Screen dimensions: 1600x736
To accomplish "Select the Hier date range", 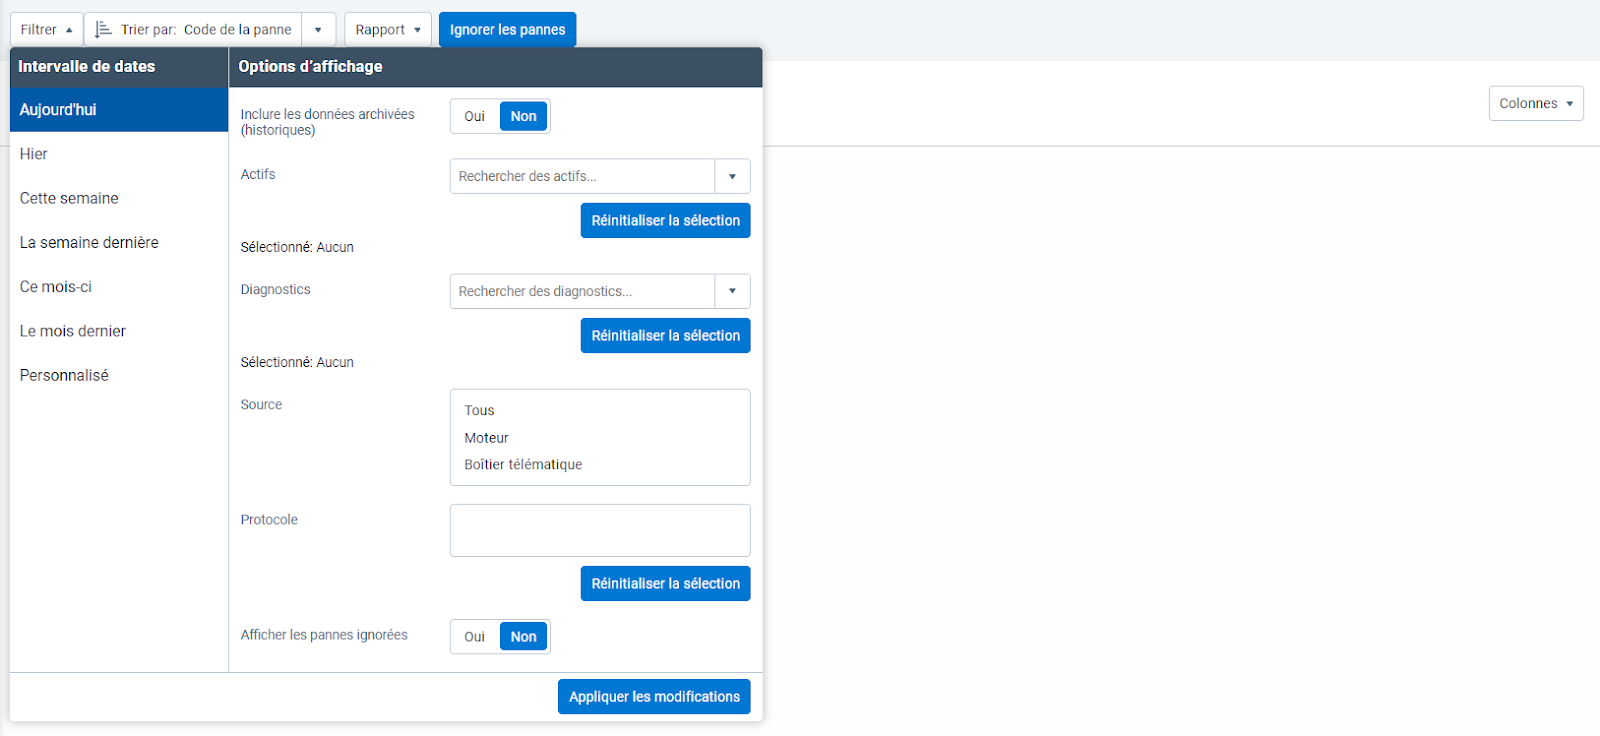I will click(119, 154).
